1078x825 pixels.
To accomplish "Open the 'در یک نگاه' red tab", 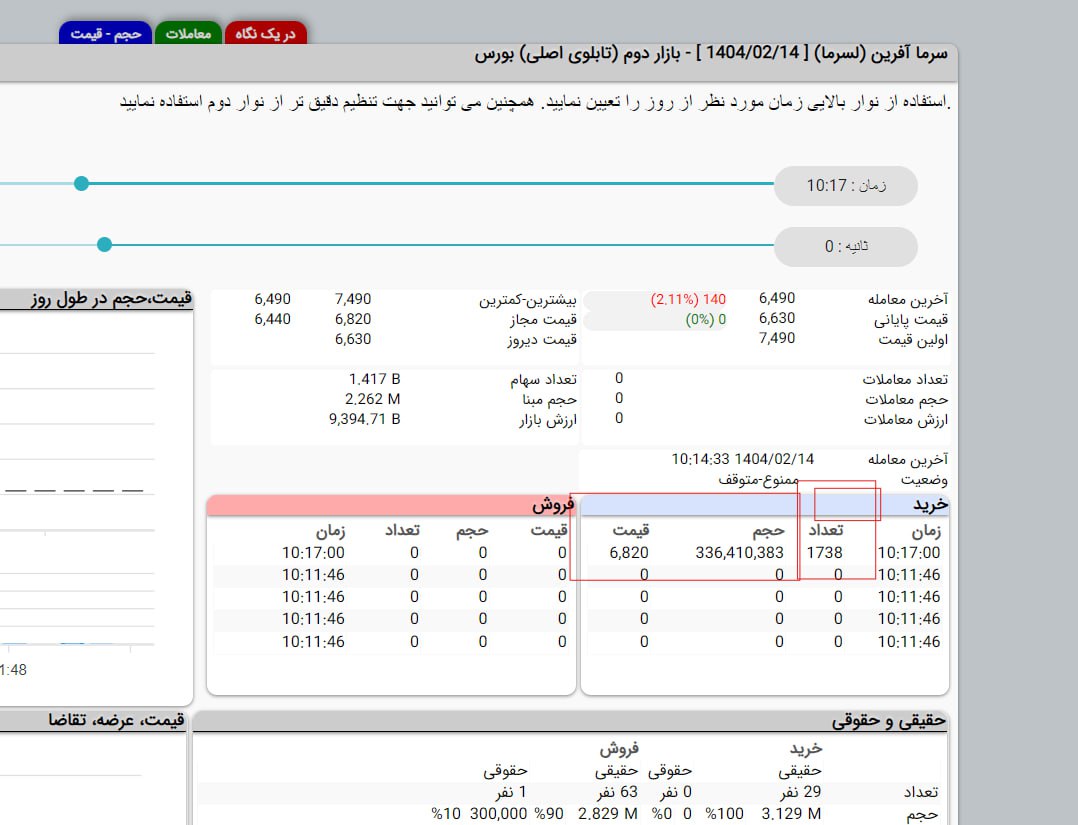I will [x=266, y=33].
